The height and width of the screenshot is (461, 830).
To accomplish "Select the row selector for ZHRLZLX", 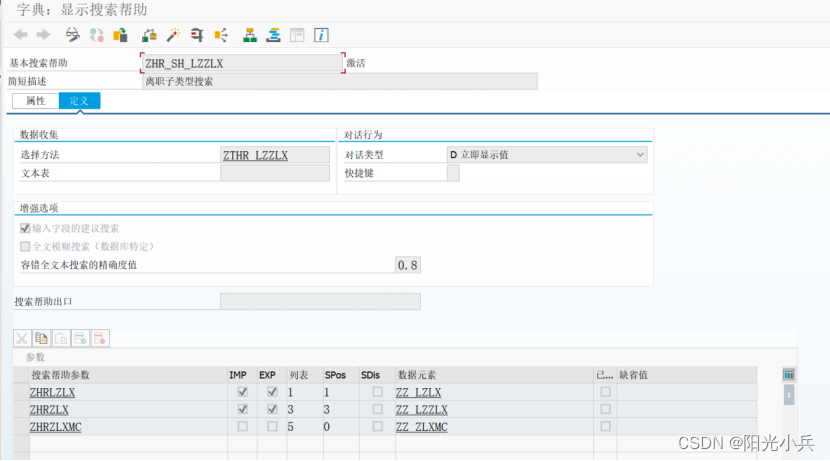I will (21, 392).
